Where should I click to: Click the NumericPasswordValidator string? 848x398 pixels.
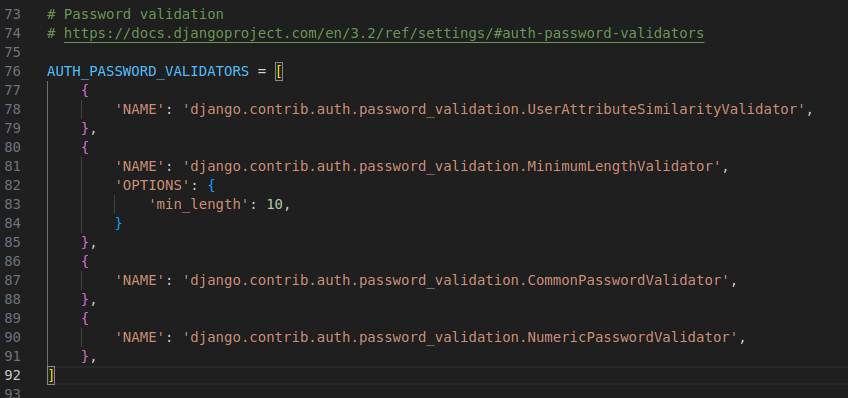point(460,337)
